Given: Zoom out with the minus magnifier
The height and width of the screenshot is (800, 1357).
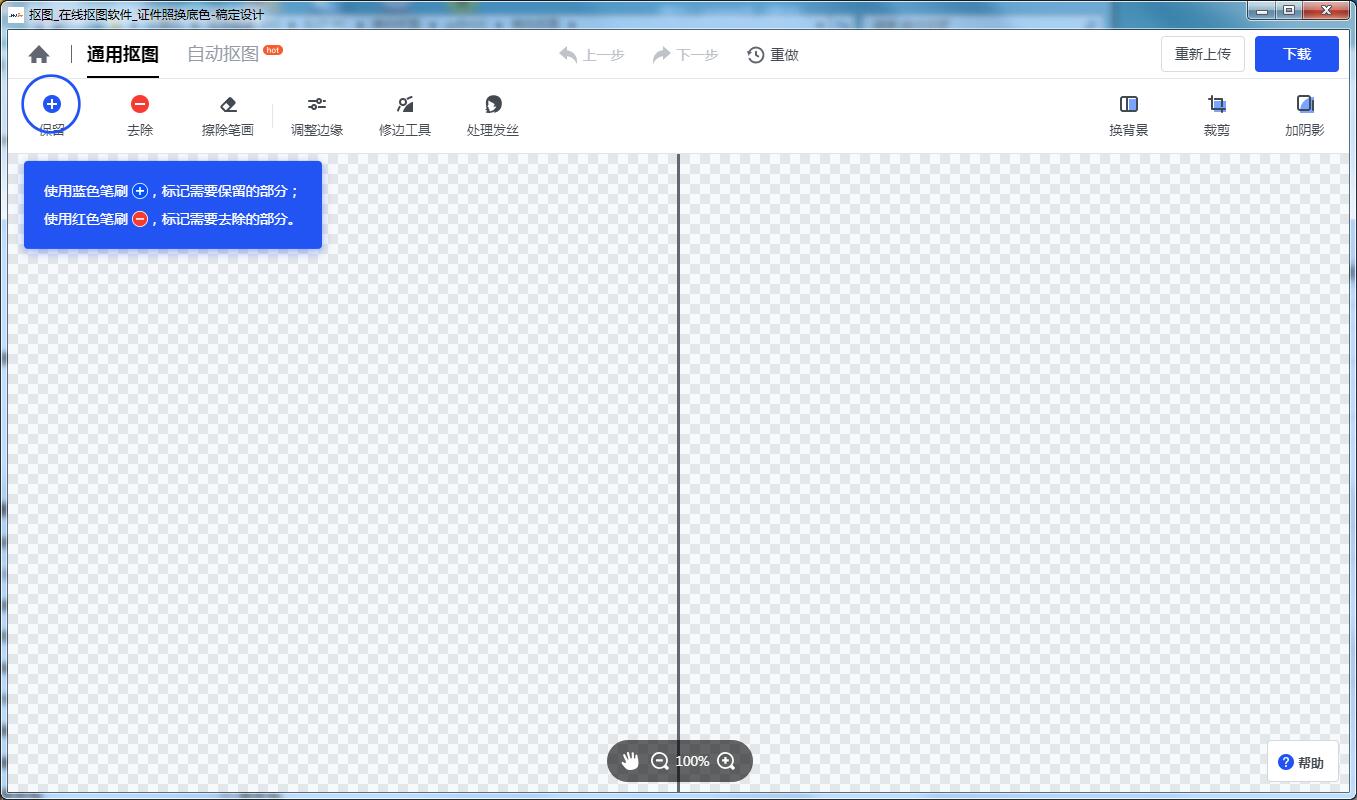Looking at the screenshot, I should (660, 761).
